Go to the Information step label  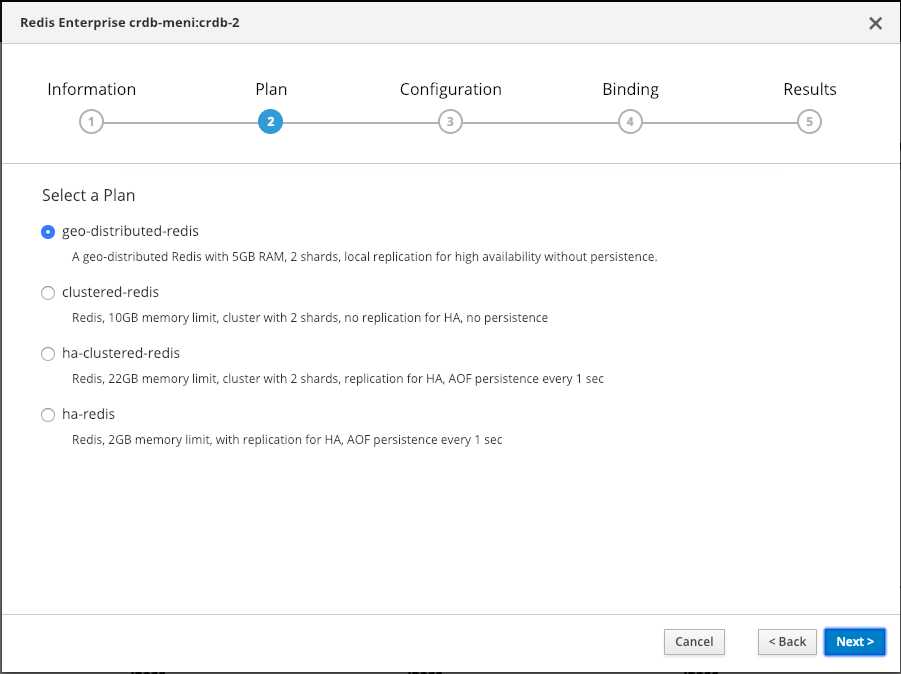tap(91, 90)
